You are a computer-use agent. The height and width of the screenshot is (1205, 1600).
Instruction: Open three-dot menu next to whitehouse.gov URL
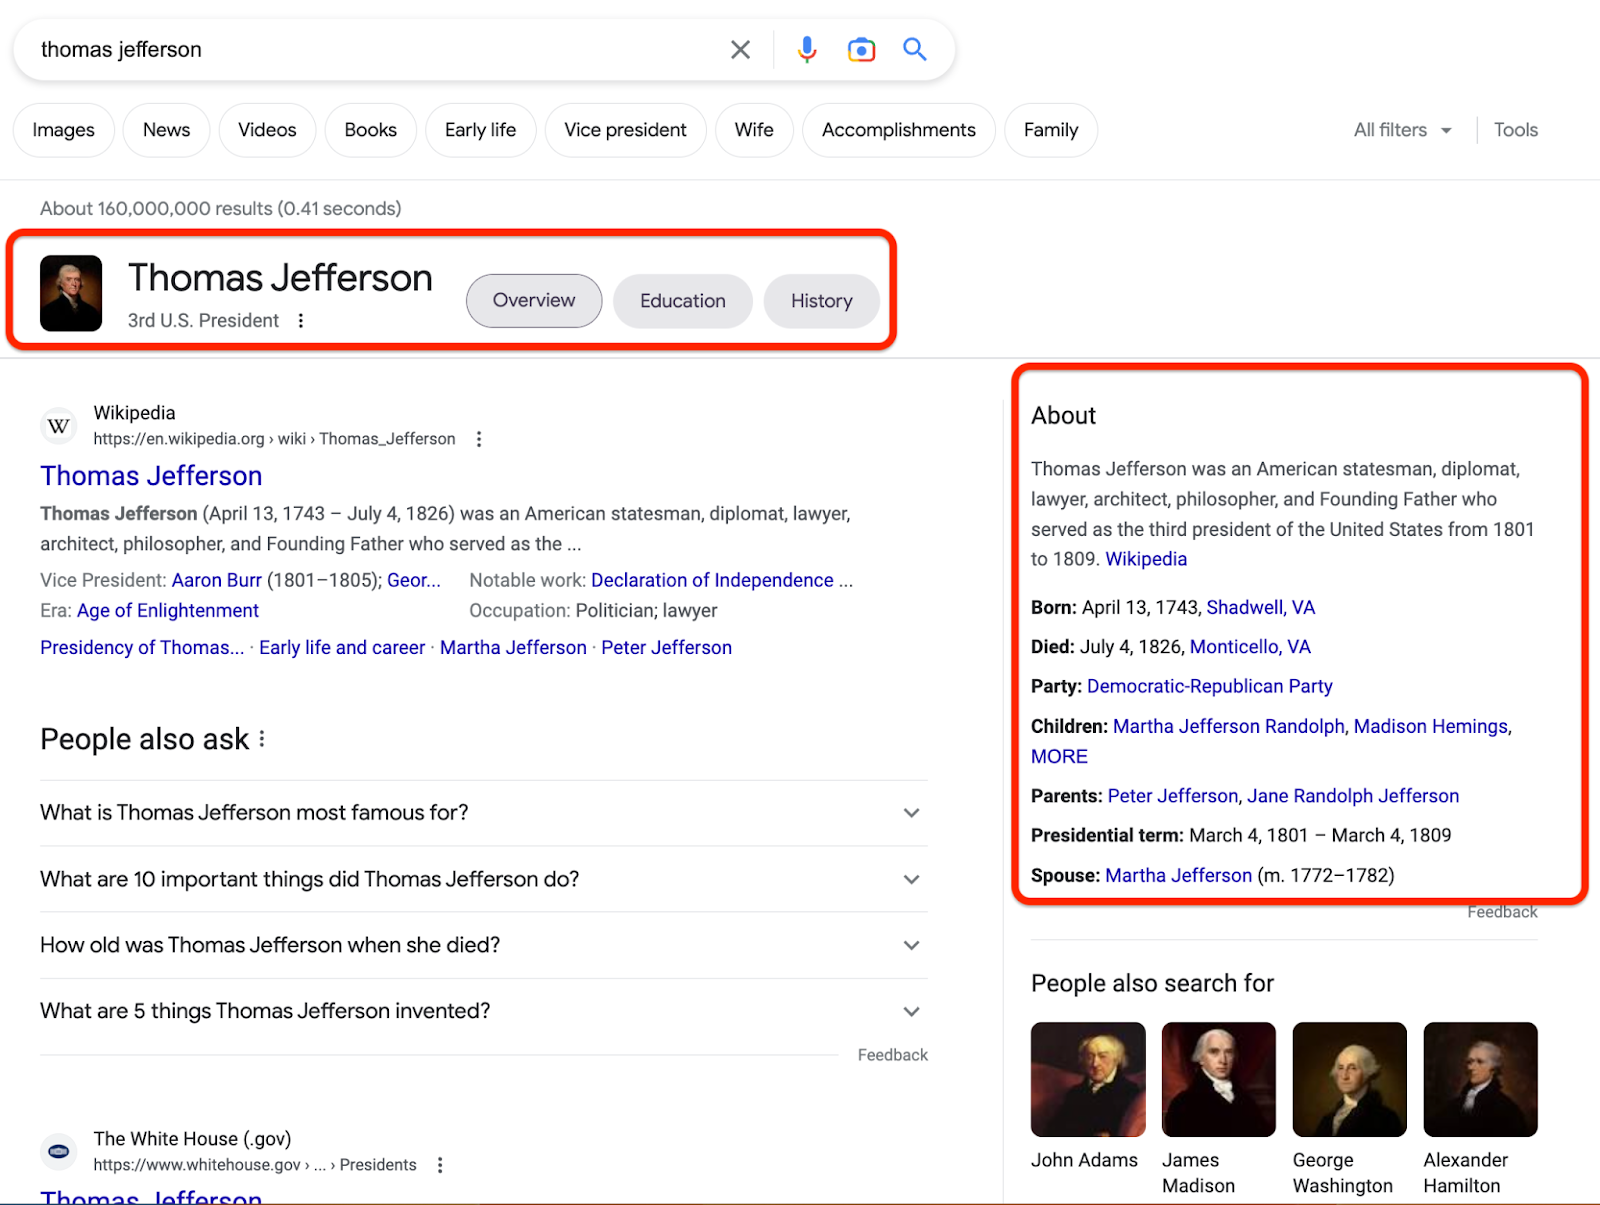point(440,1165)
